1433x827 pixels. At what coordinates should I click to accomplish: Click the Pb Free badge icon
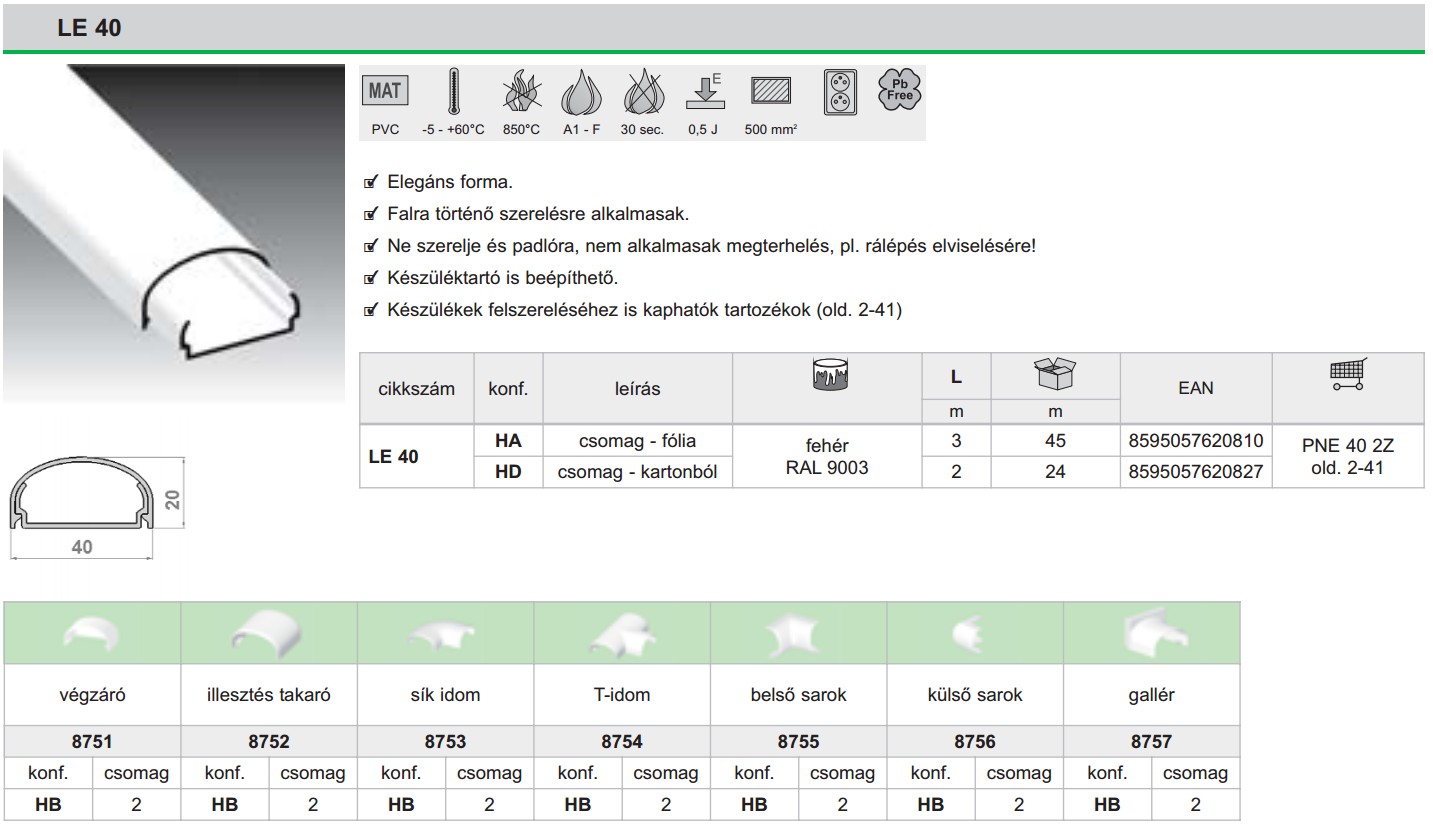pos(899,90)
